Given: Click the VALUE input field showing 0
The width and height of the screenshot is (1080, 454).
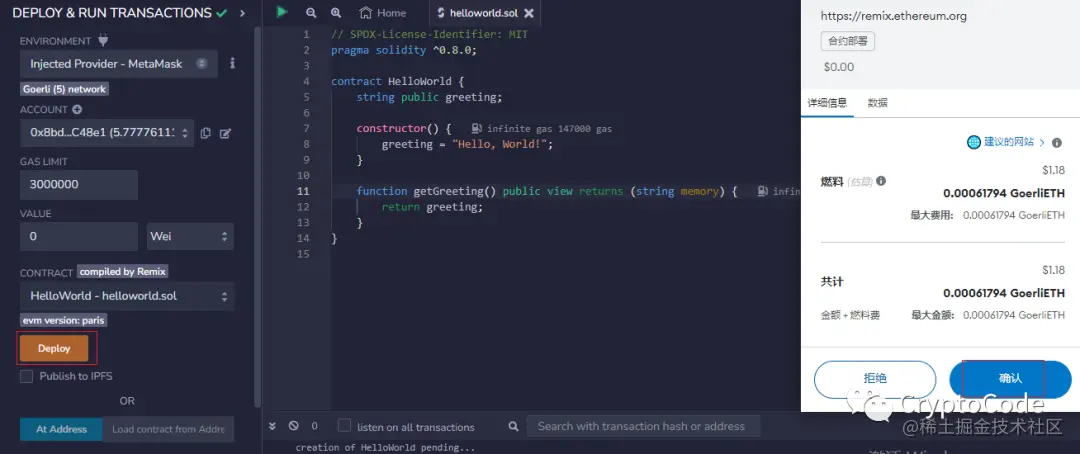Looking at the screenshot, I should 79,236.
